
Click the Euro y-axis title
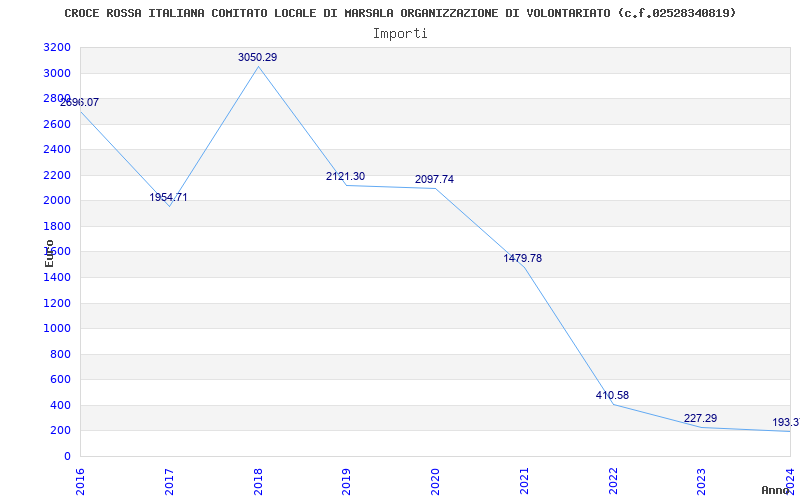pos(49,253)
